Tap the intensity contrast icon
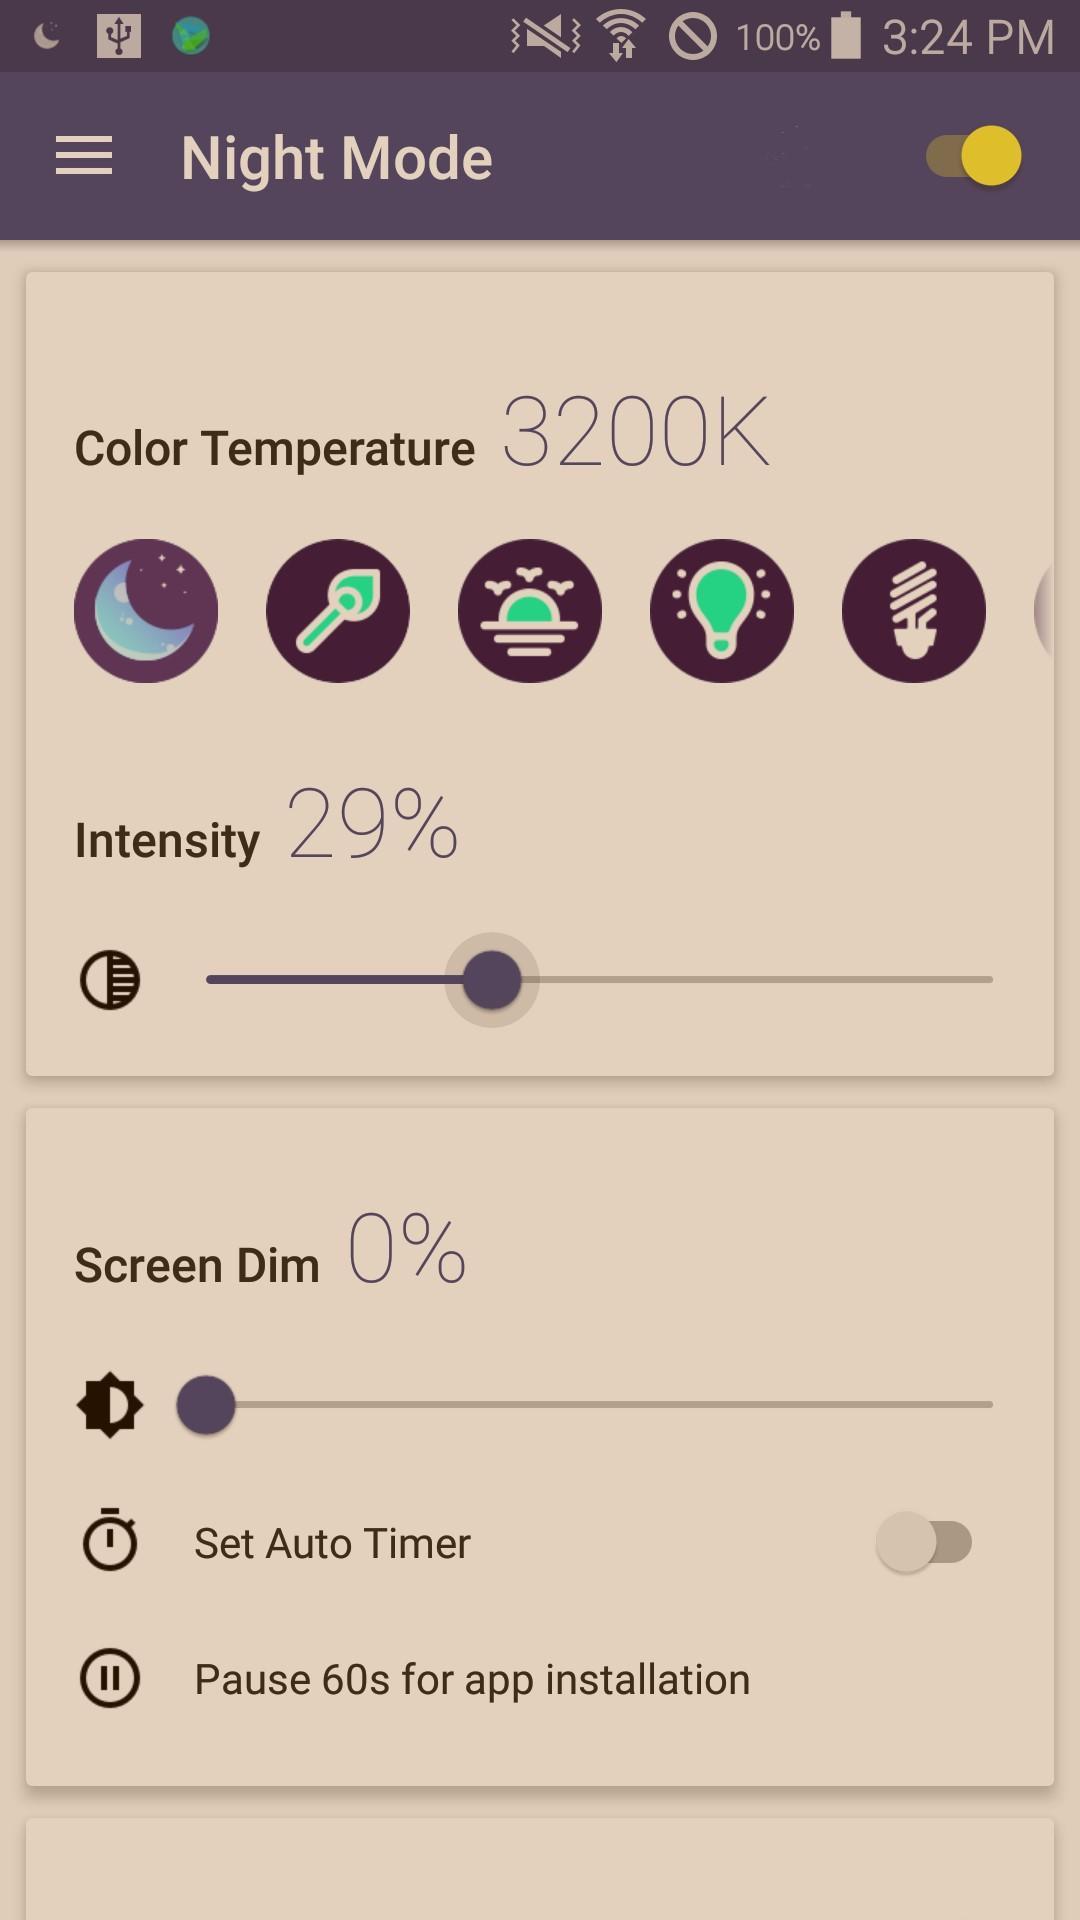 click(x=110, y=980)
